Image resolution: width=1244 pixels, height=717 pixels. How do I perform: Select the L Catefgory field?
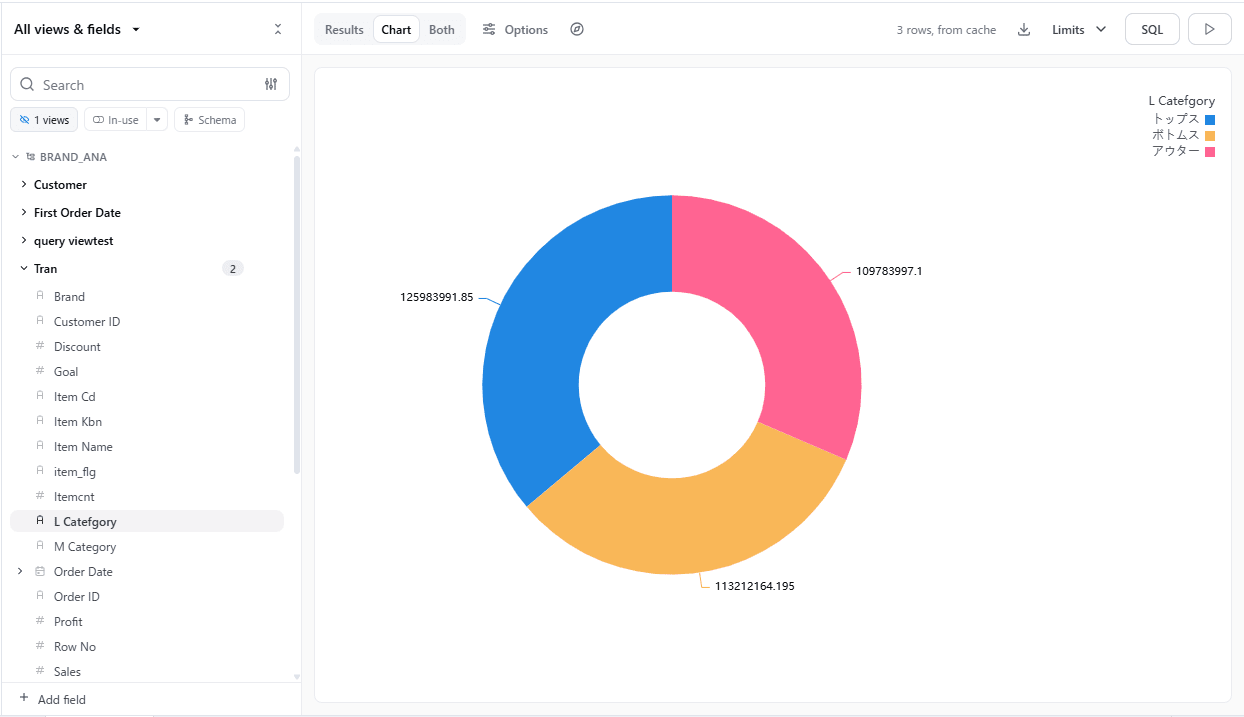click(x=147, y=521)
